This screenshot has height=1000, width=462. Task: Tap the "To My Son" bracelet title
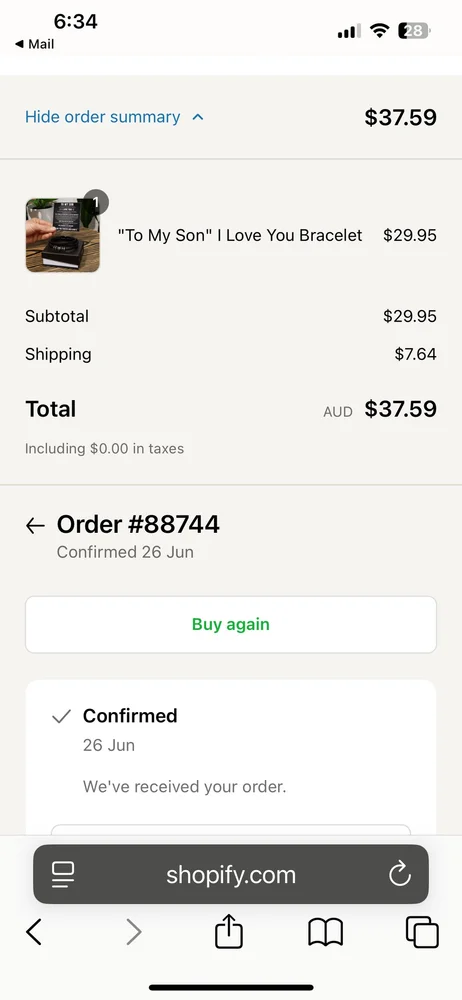tap(240, 235)
